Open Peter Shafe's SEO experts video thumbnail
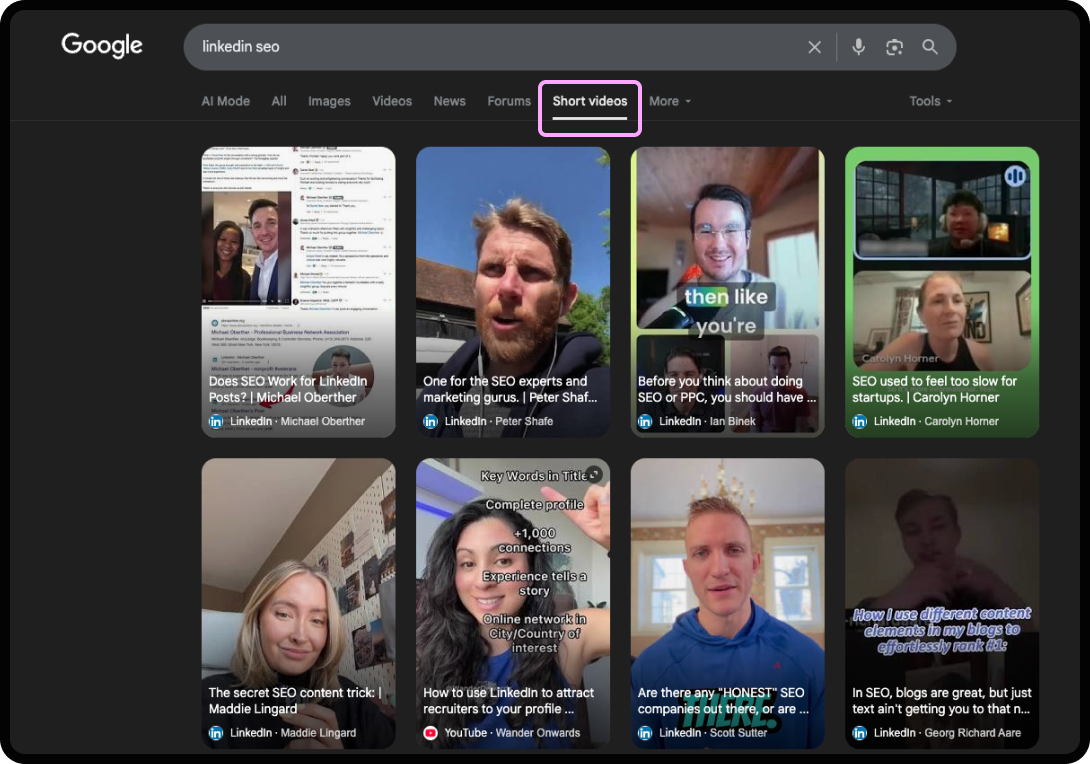 tap(512, 292)
